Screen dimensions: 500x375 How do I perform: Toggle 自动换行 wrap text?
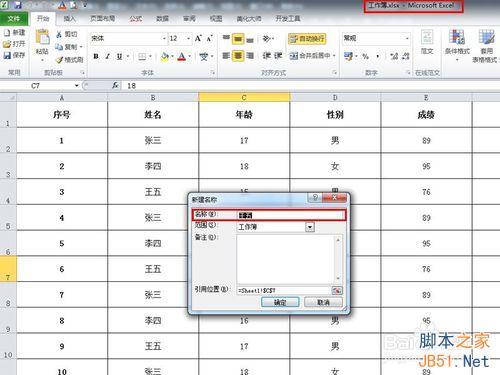(x=307, y=39)
